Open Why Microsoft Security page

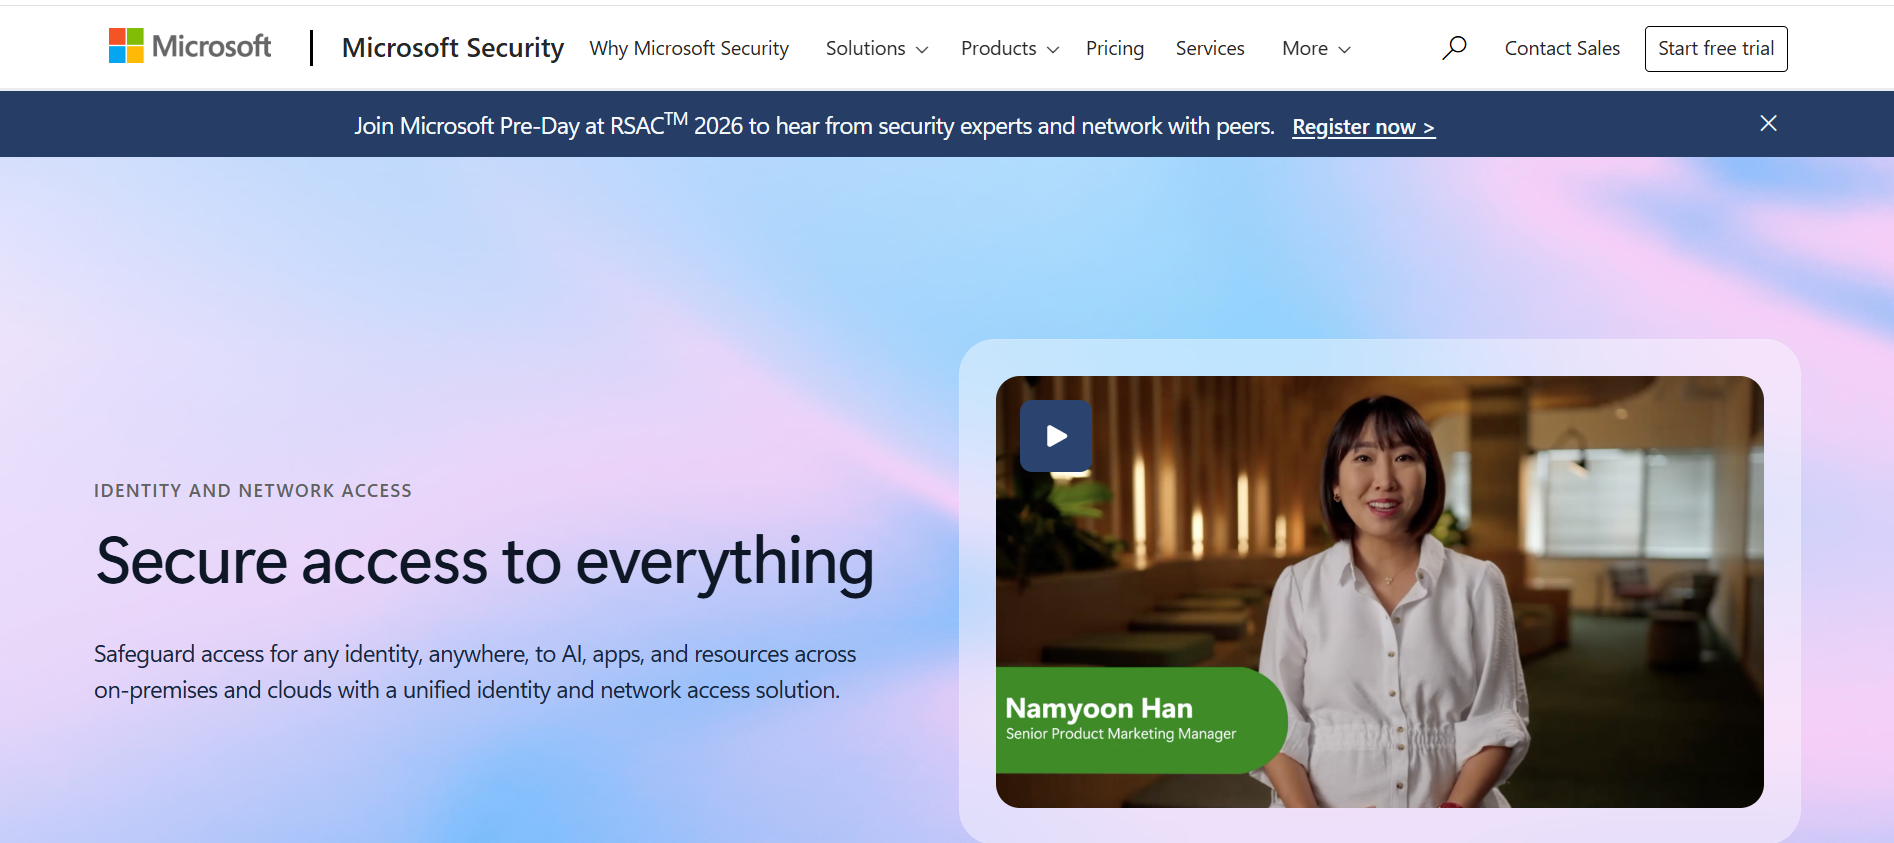689,48
